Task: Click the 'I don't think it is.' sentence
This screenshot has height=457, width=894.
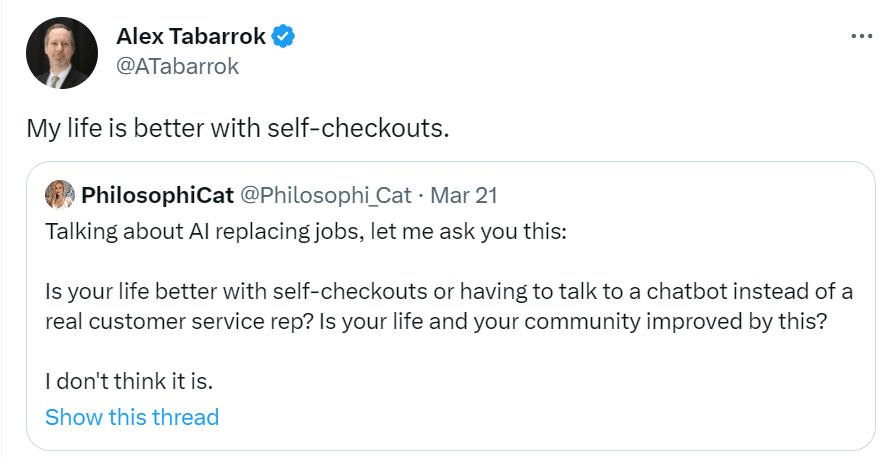Action: click(129, 381)
